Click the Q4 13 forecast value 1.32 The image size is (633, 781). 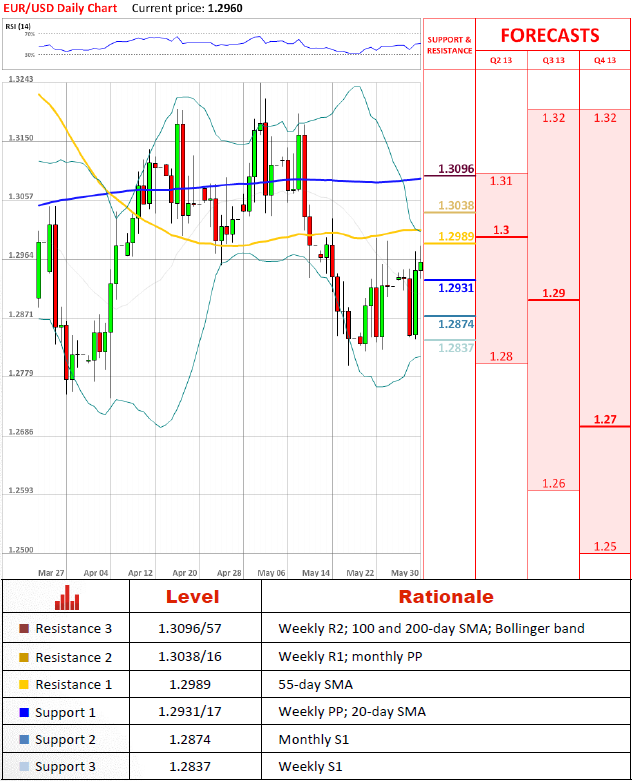[605, 118]
